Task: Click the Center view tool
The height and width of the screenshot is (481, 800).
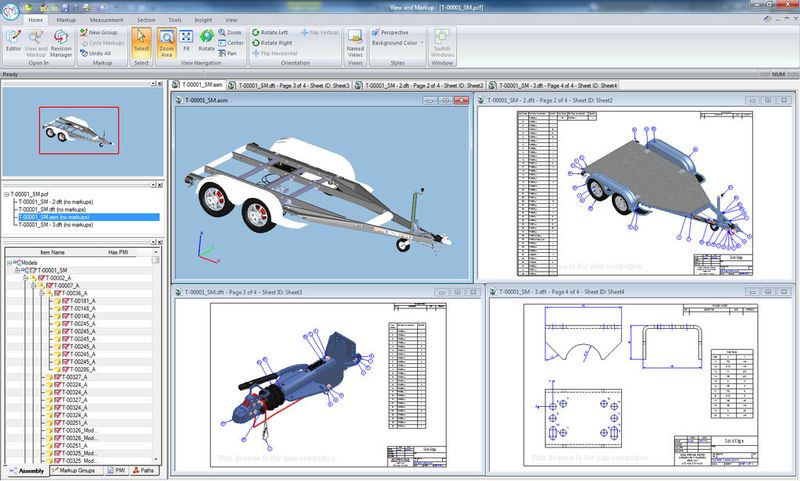Action: pos(231,43)
